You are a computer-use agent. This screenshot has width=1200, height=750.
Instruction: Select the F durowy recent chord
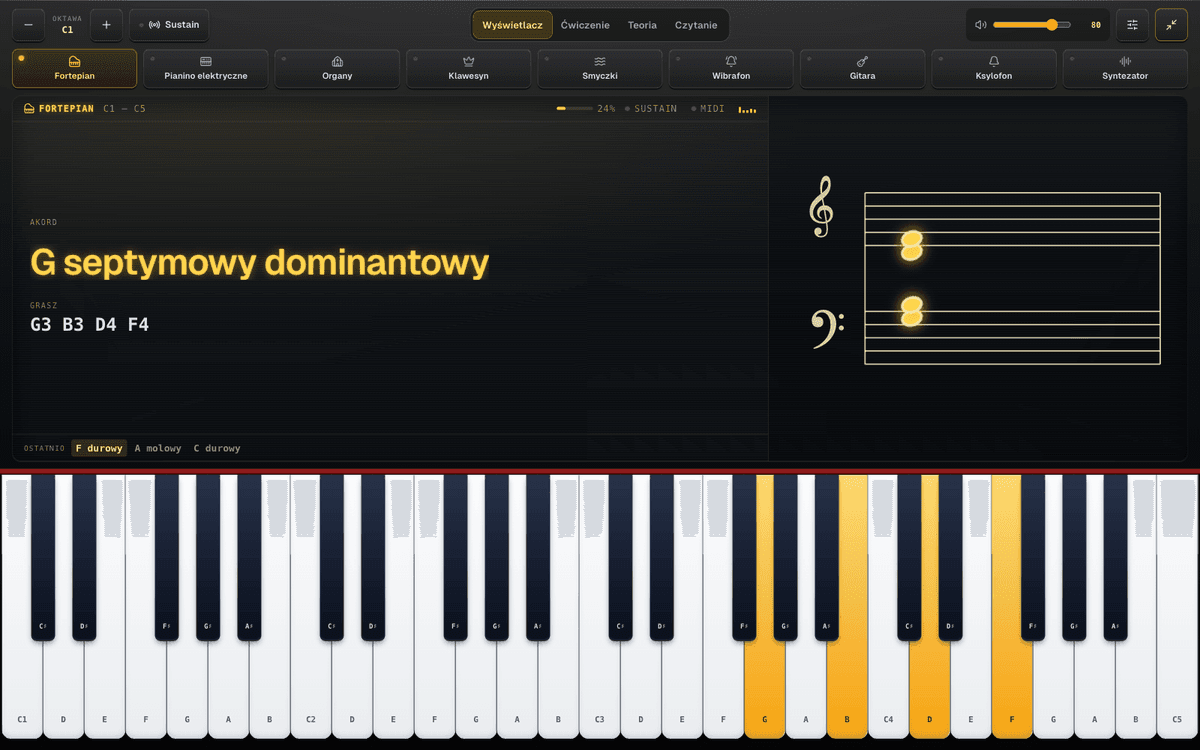(x=99, y=448)
